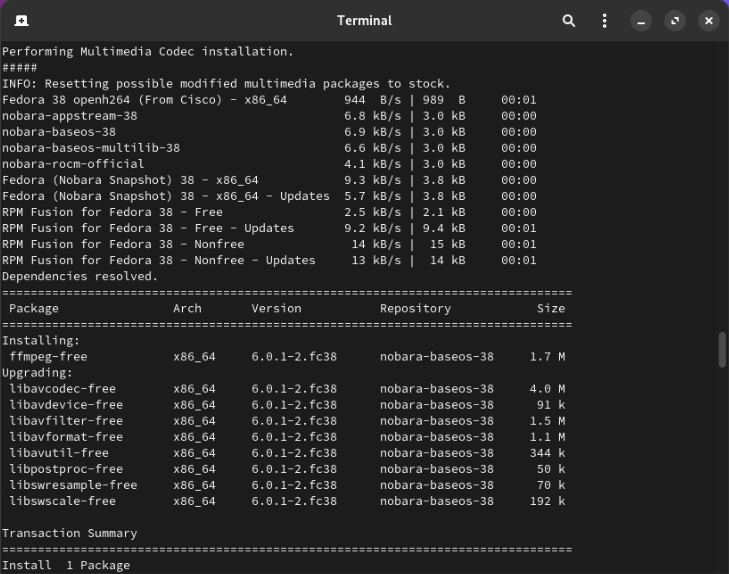
Task: Click the '344 k' size of libavutil-free
Action: click(547, 453)
